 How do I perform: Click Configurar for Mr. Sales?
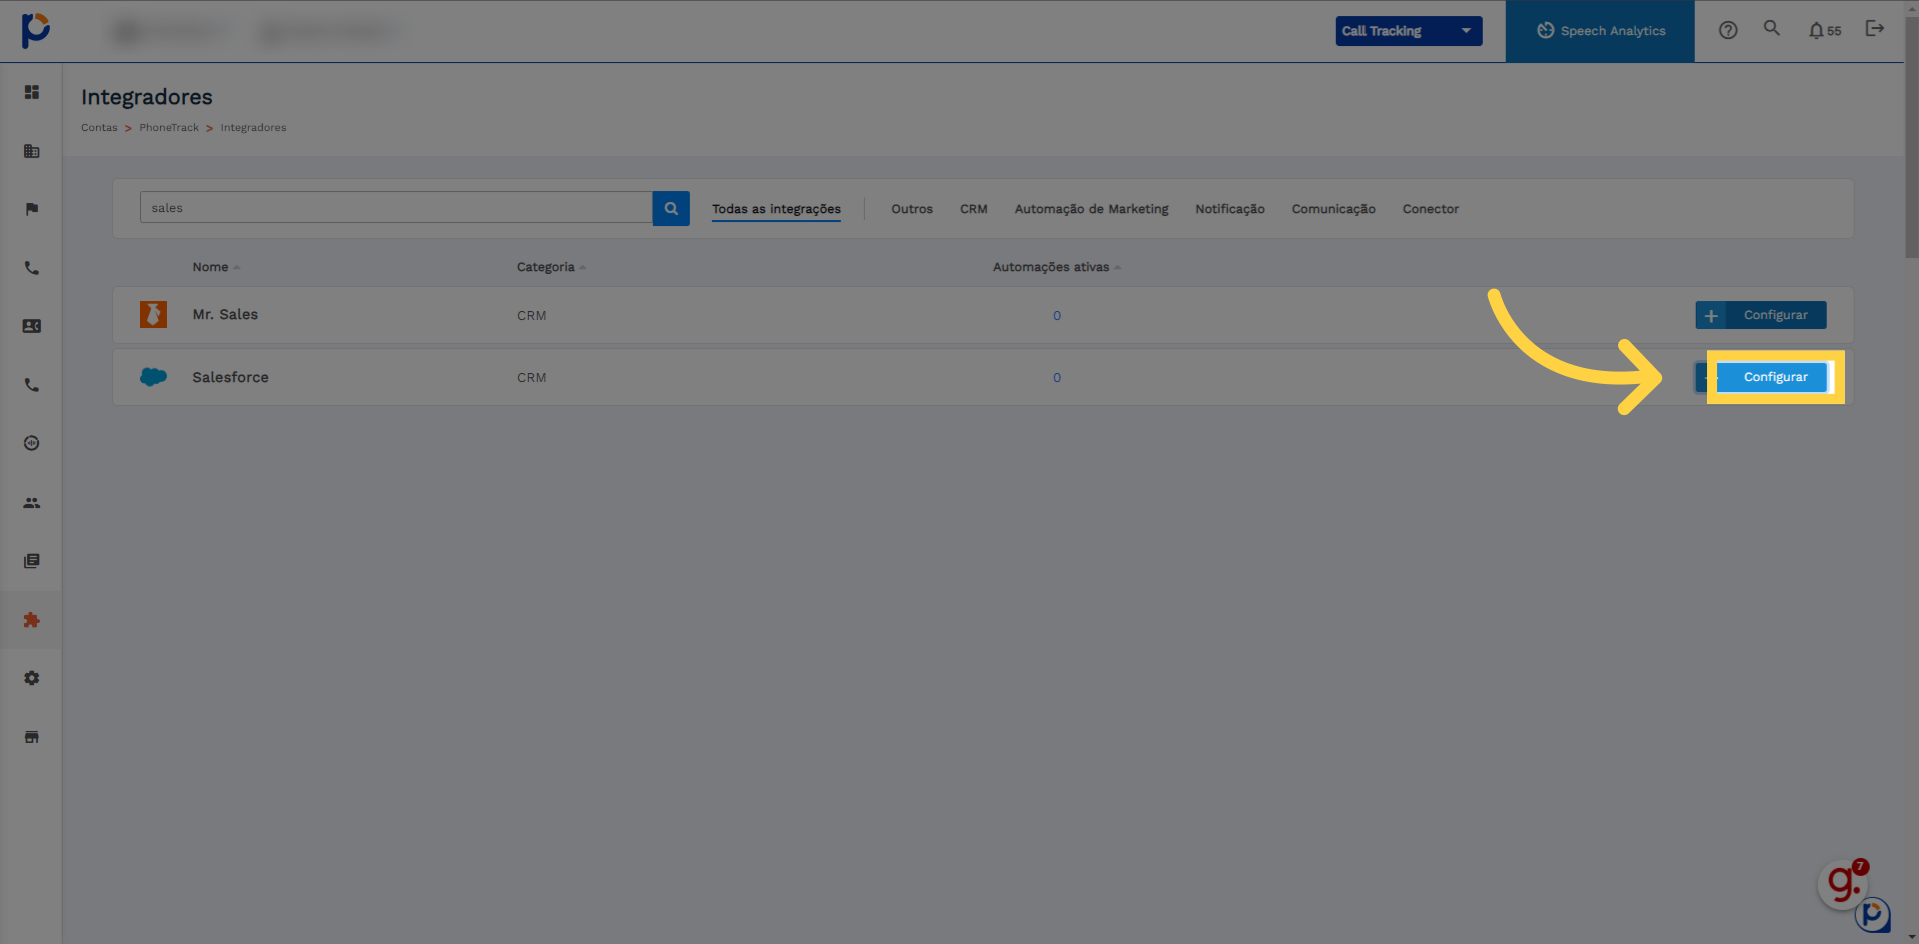[1761, 315]
